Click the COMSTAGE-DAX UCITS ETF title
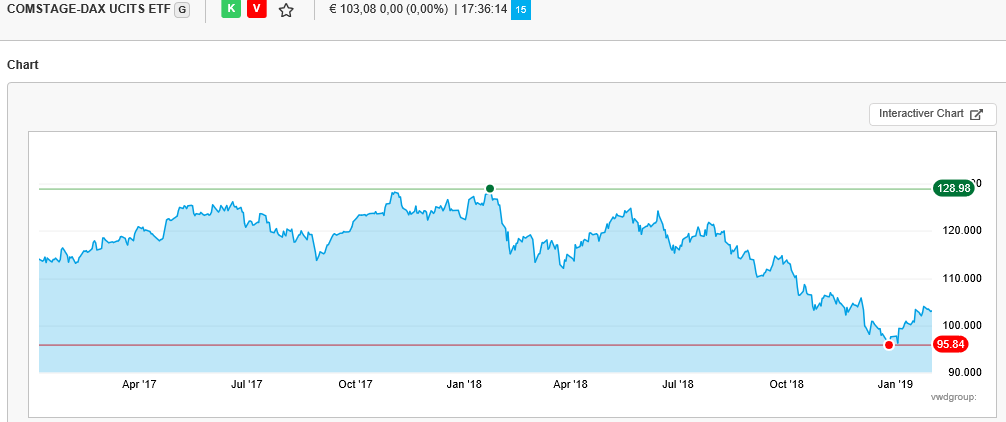 (88, 10)
